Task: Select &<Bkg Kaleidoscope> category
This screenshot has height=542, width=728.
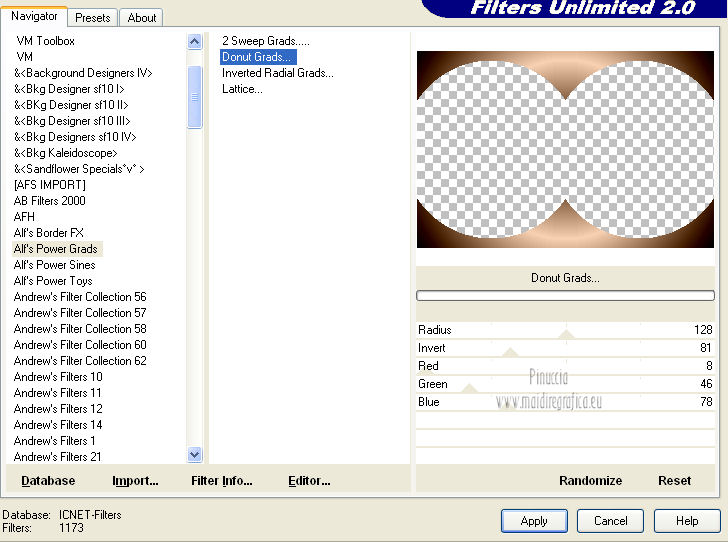Action: point(65,153)
